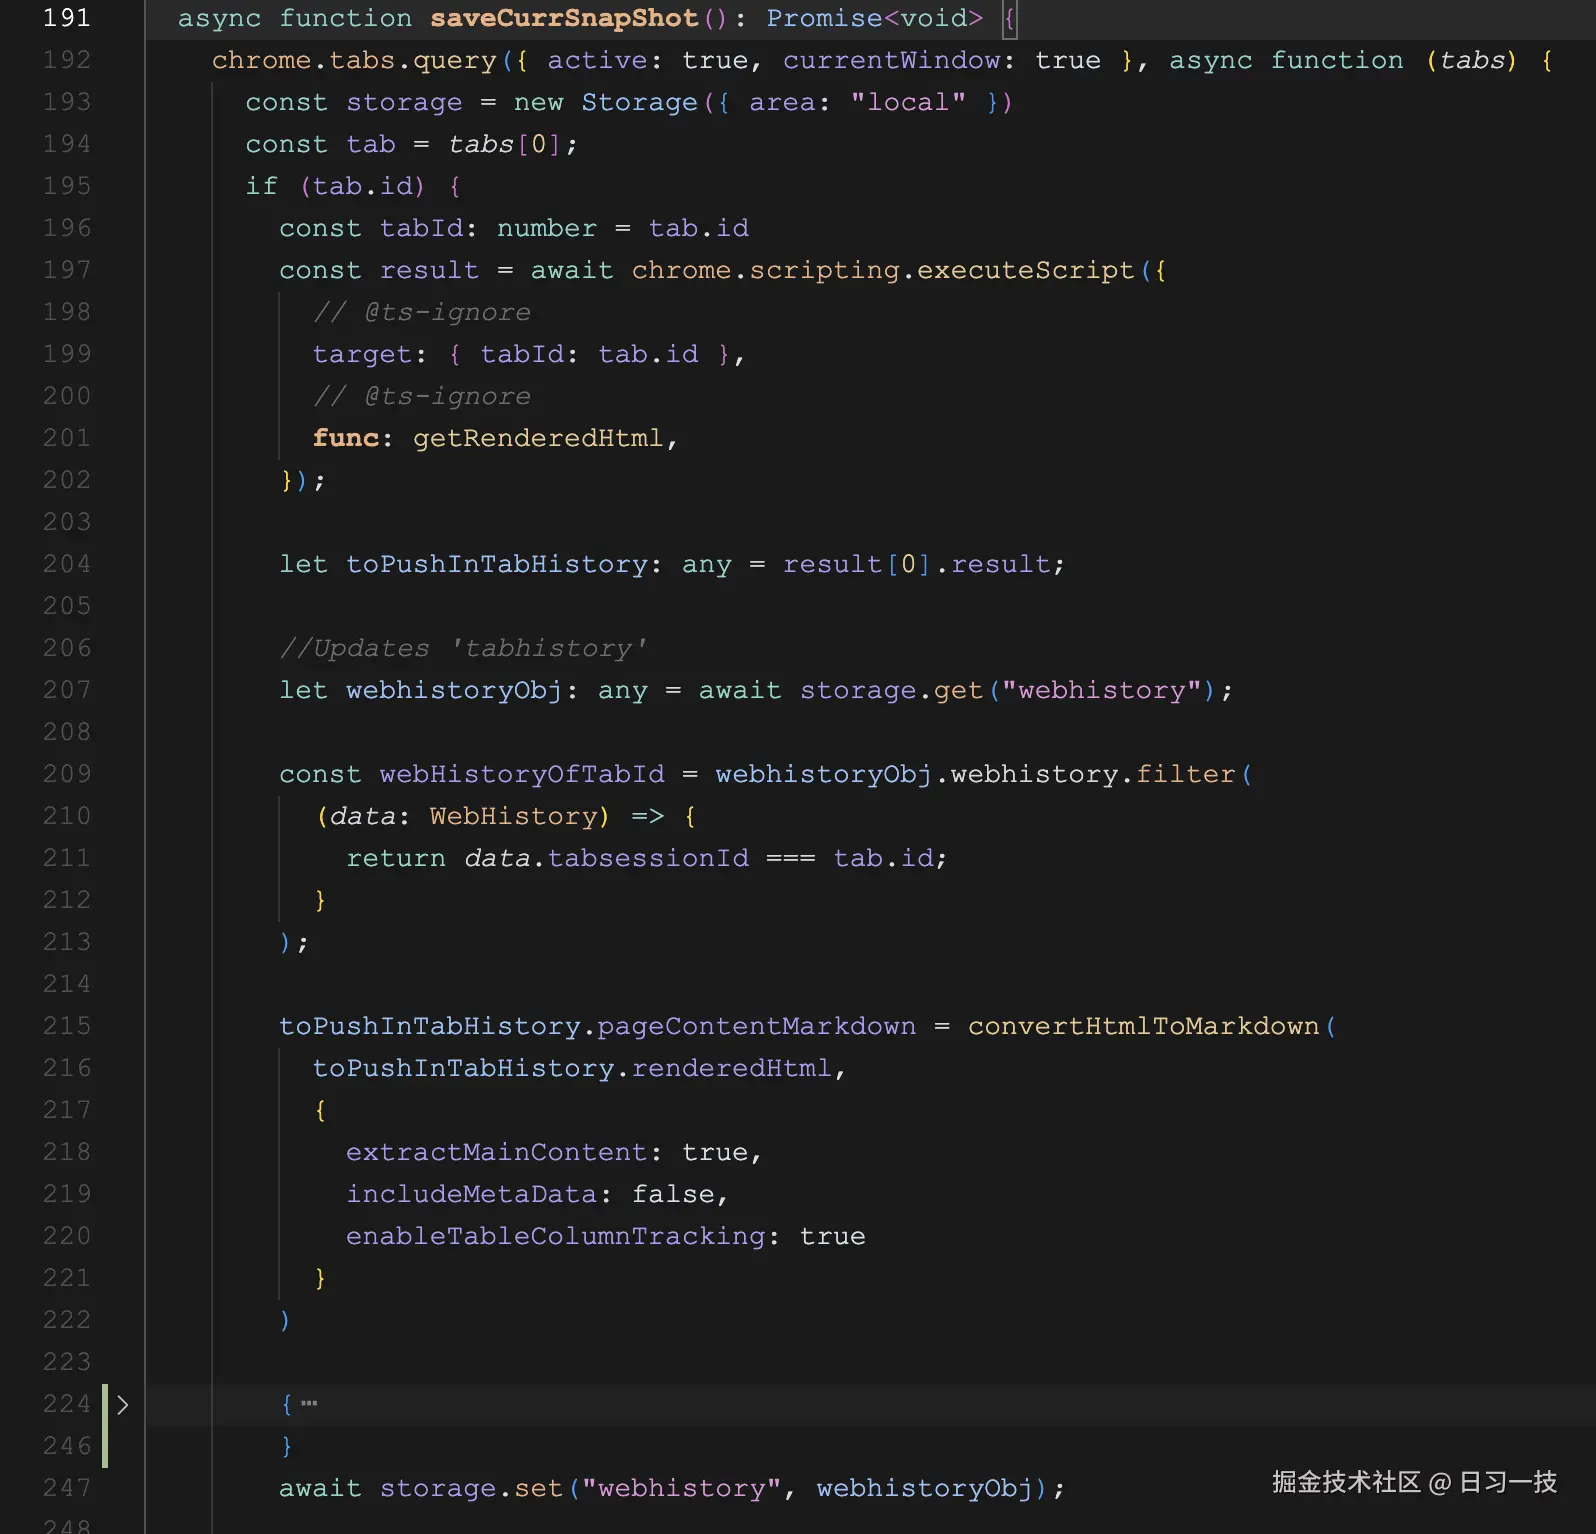This screenshot has width=1596, height=1534.
Task: Click line number 215 in the gutter
Action: tap(66, 1026)
